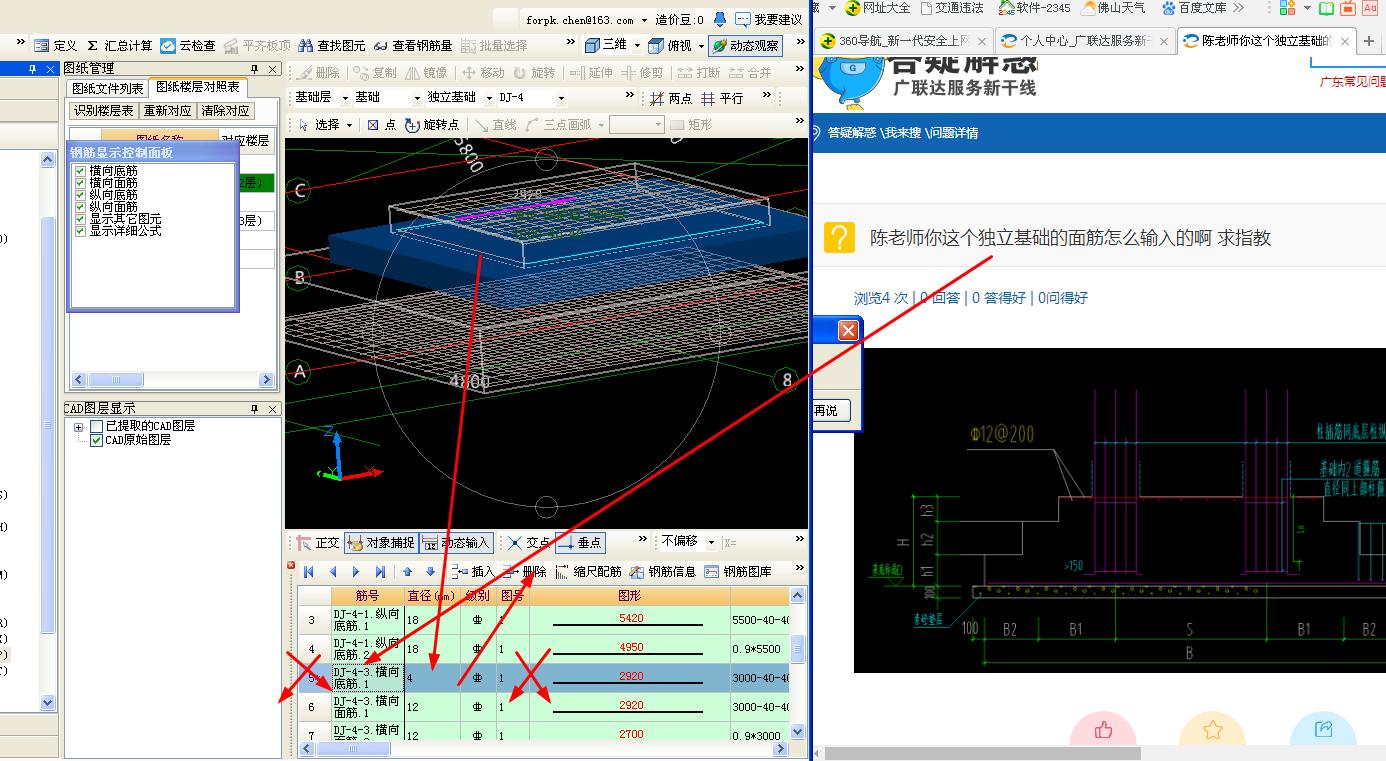
Task: Open 三维 view dropdown arrow
Action: tap(637, 46)
